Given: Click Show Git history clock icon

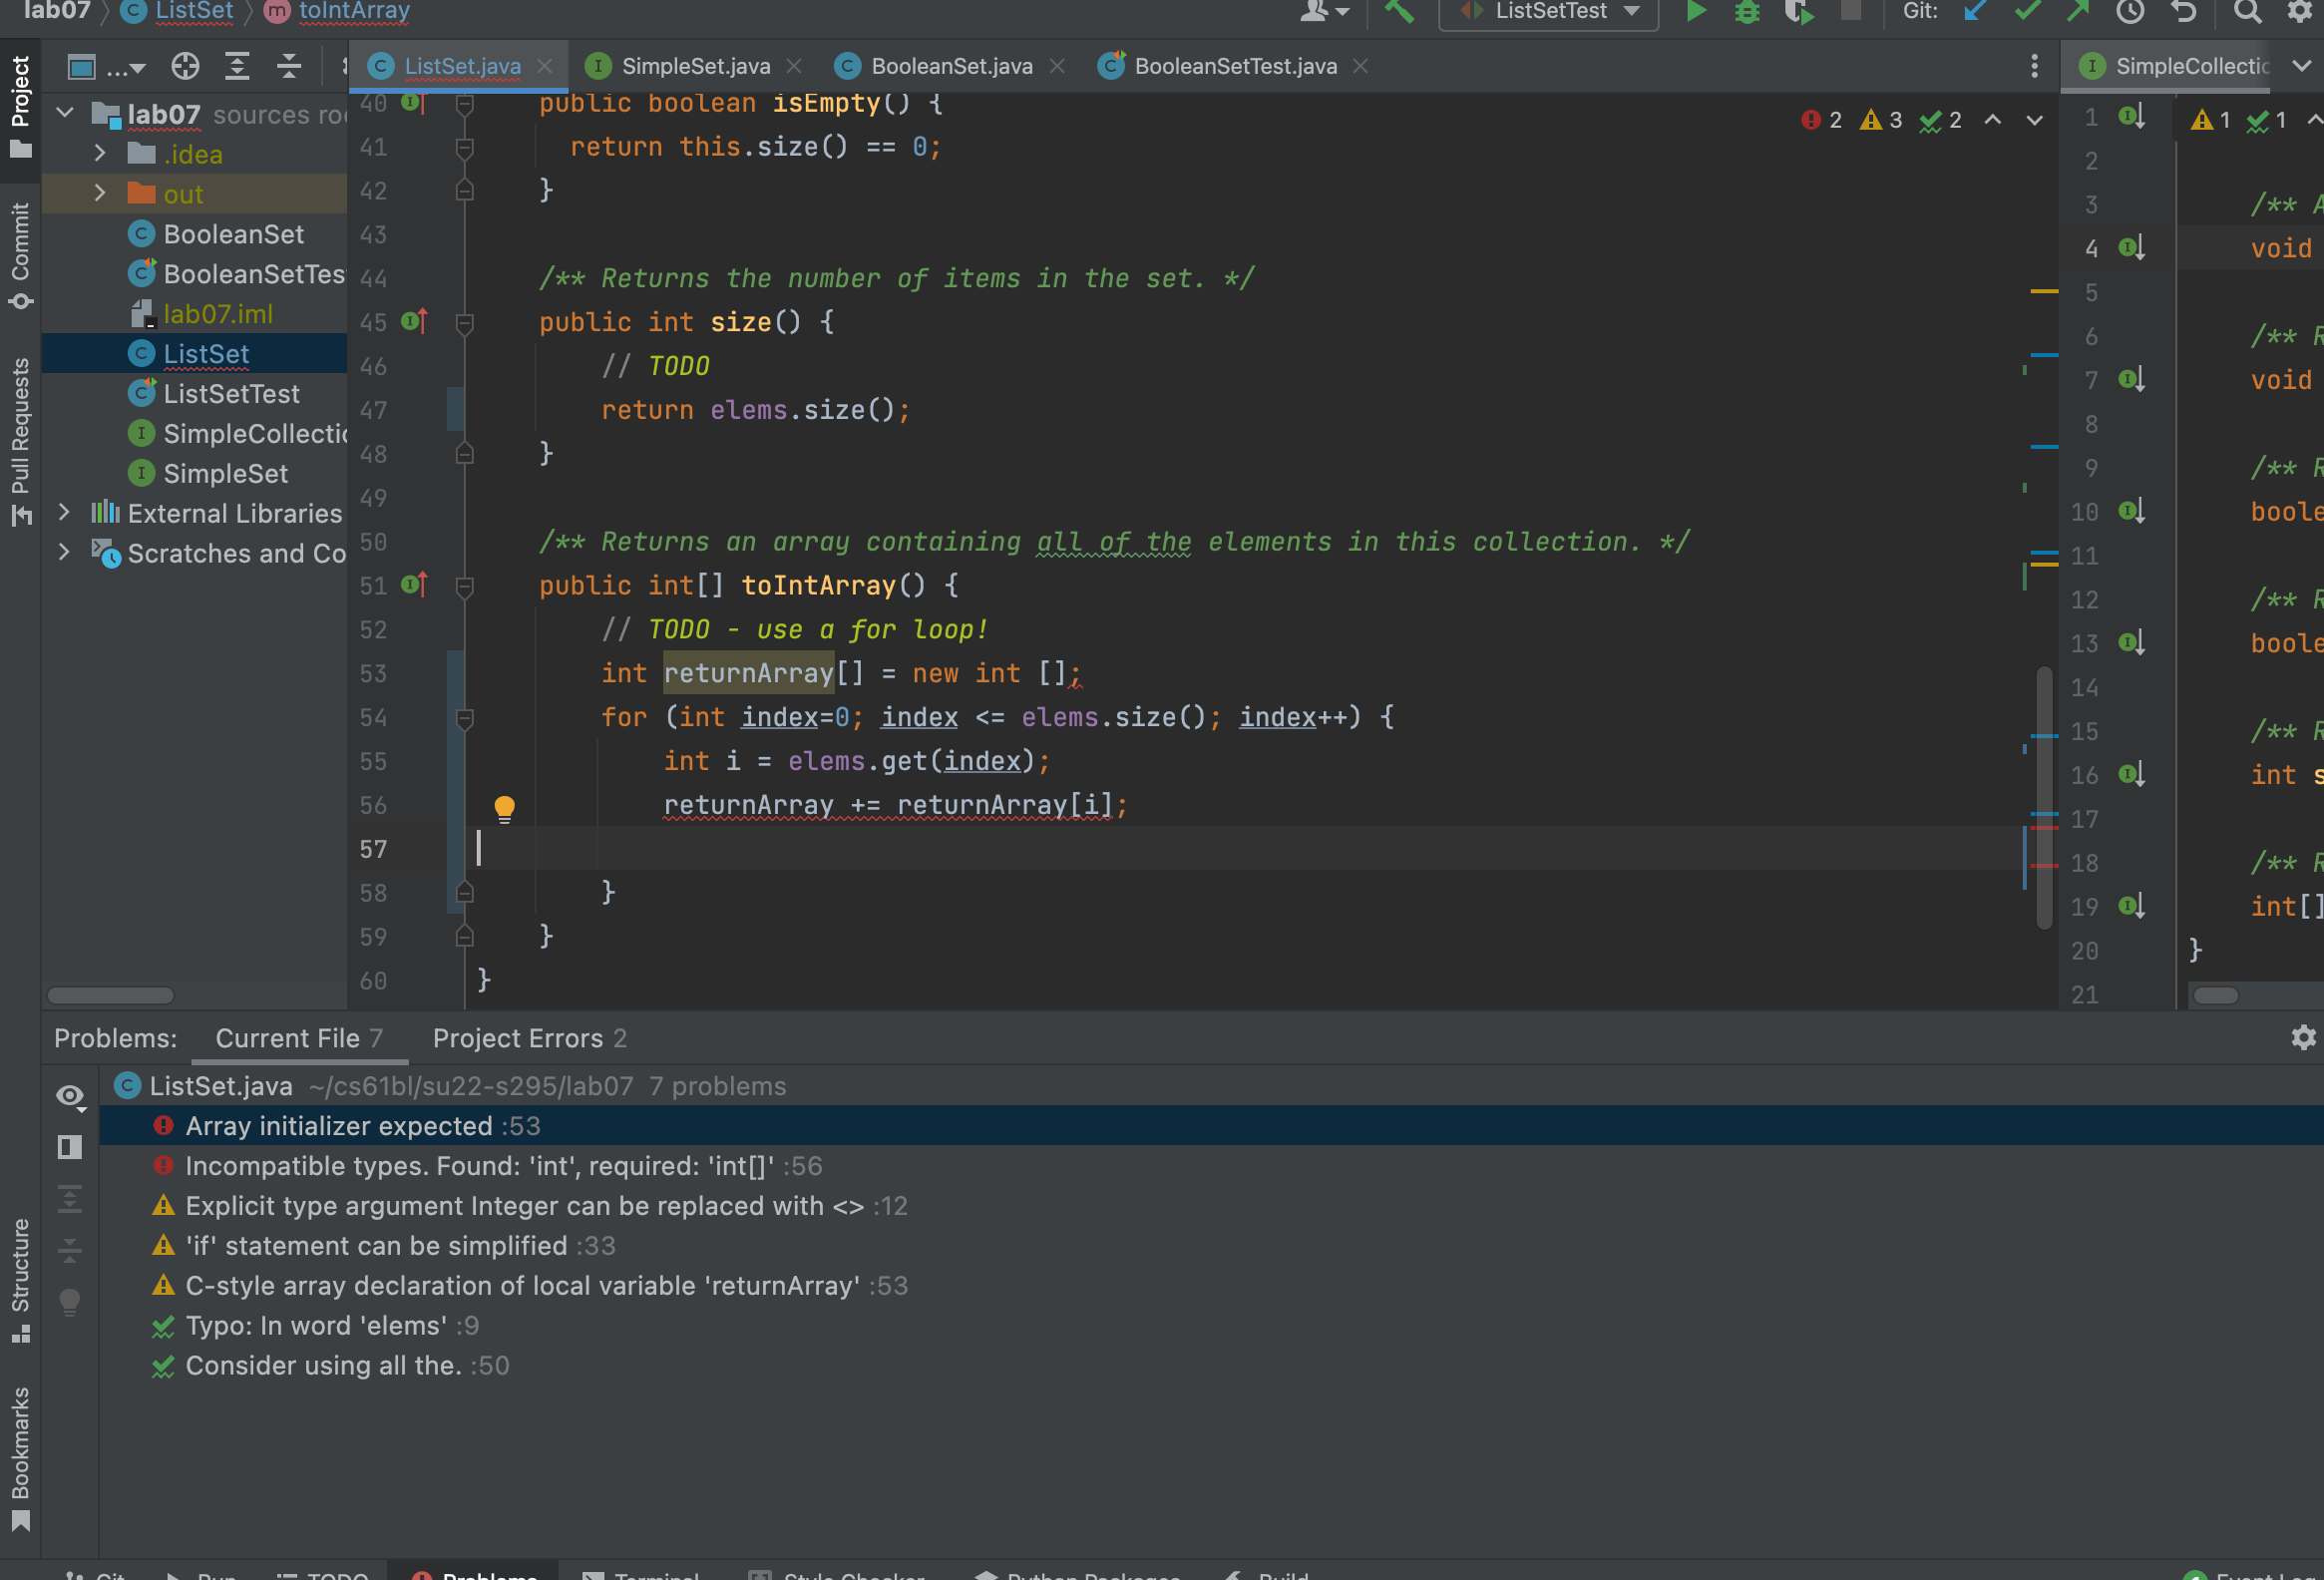Looking at the screenshot, I should pyautogui.click(x=2130, y=12).
